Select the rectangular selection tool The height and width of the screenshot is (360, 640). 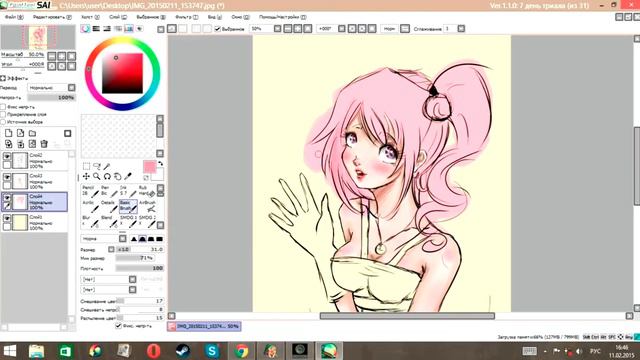tap(87, 166)
